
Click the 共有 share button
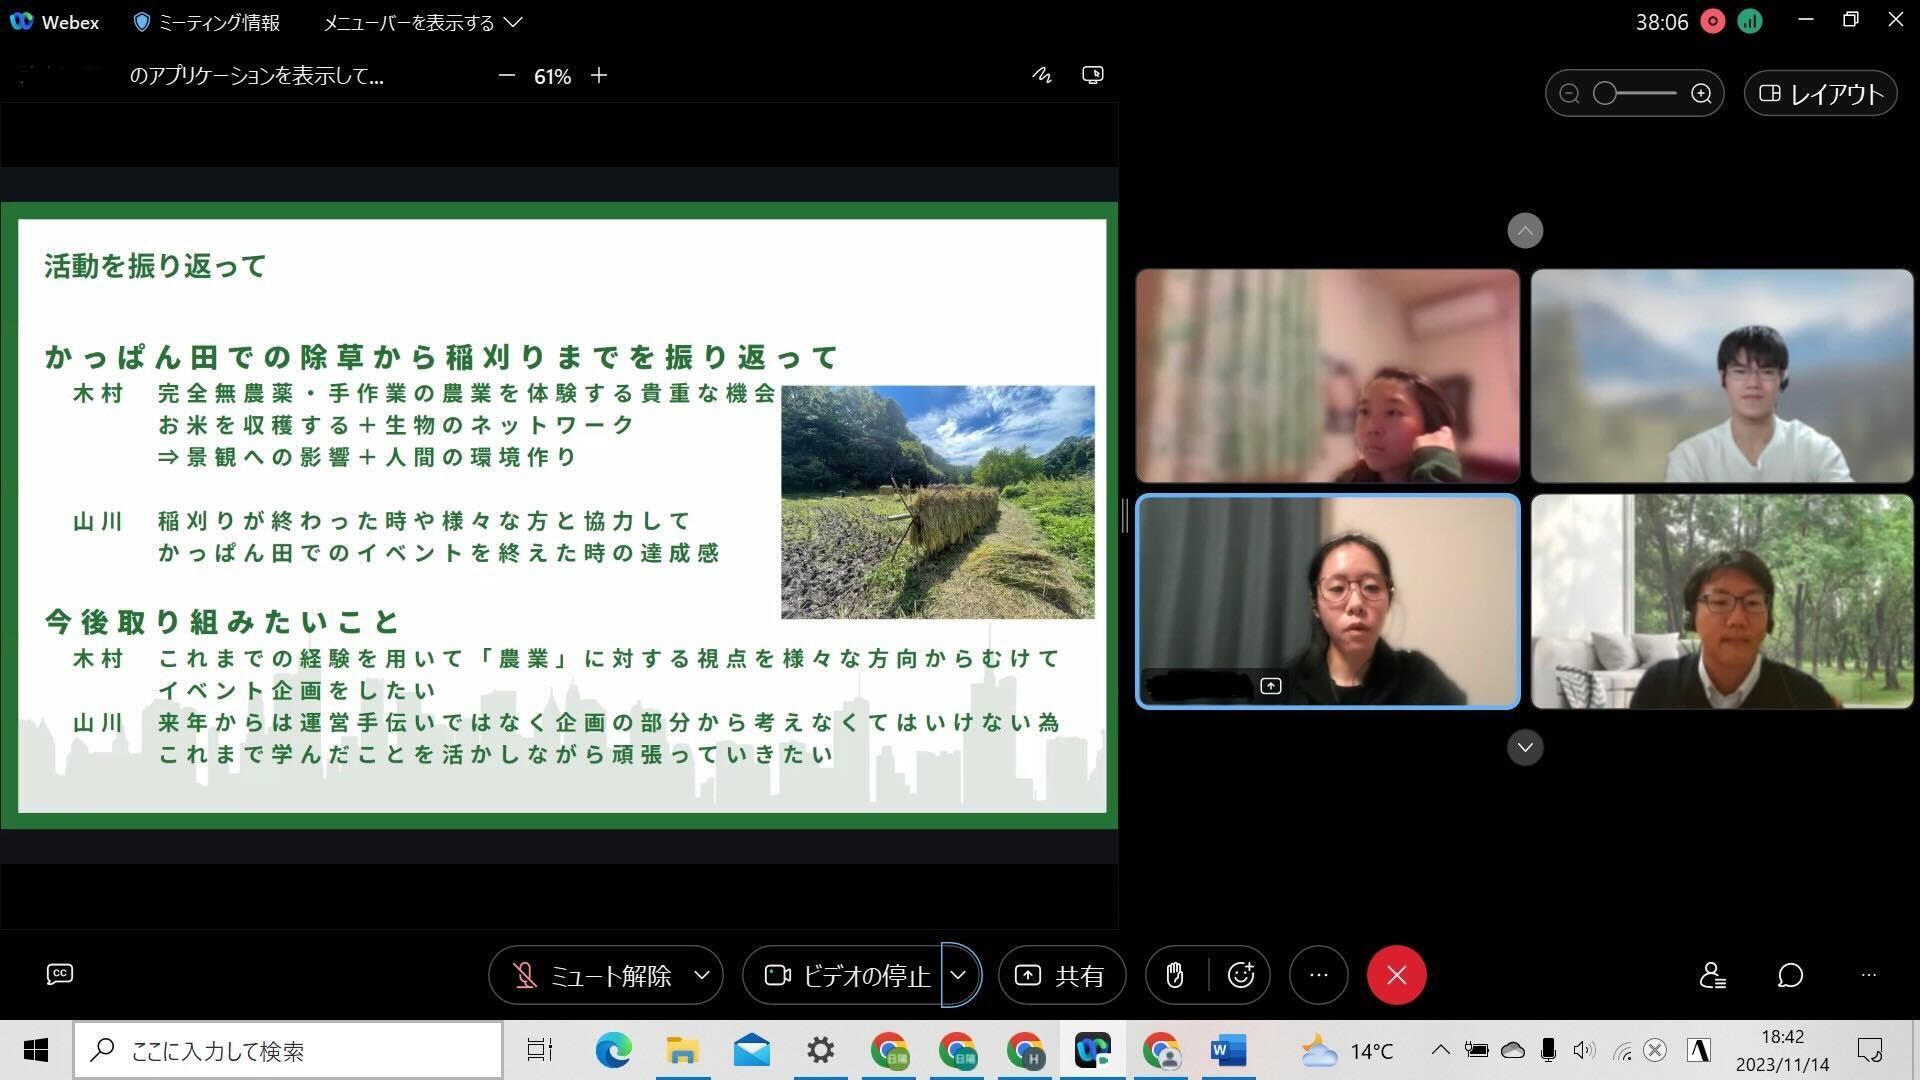click(x=1062, y=975)
